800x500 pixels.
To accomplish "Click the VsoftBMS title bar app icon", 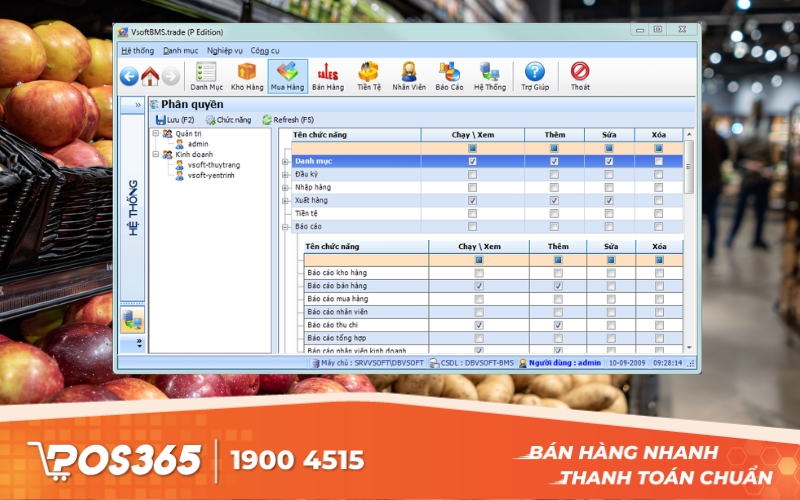I will click(123, 32).
